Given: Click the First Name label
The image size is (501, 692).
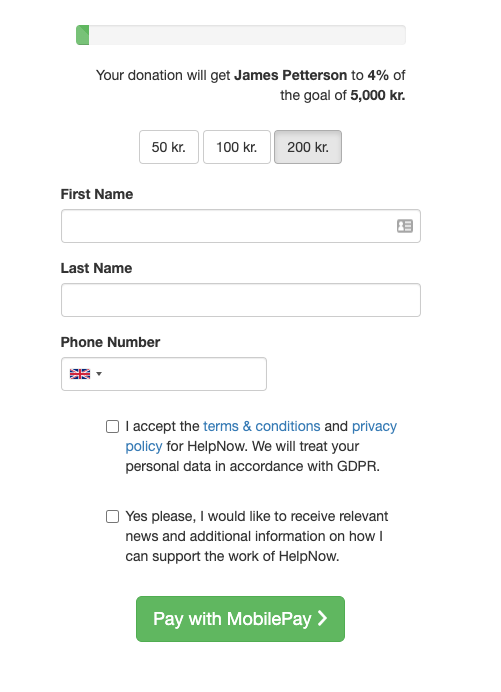Looking at the screenshot, I should pos(97,194).
